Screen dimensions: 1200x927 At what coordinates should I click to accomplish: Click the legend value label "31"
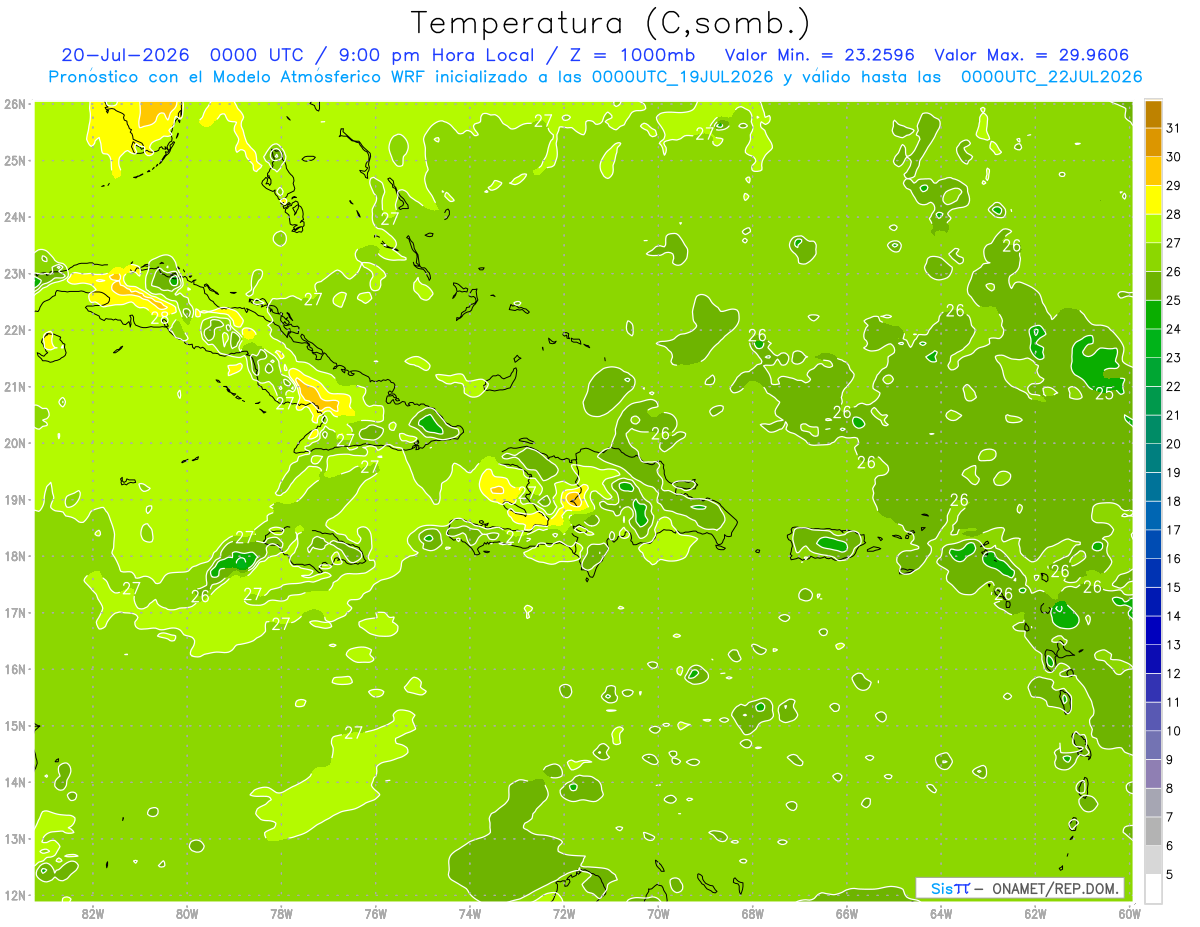[x=1173, y=128]
